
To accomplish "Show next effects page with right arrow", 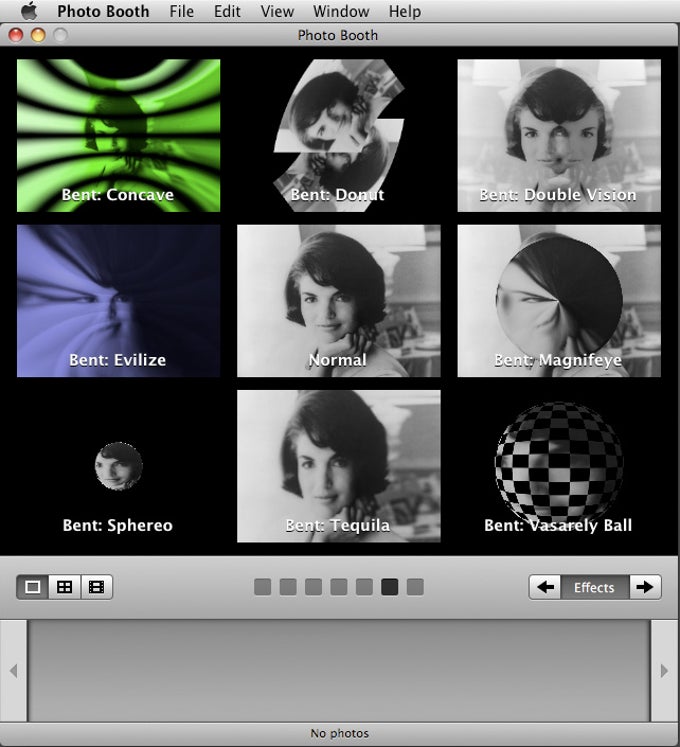I will click(645, 587).
